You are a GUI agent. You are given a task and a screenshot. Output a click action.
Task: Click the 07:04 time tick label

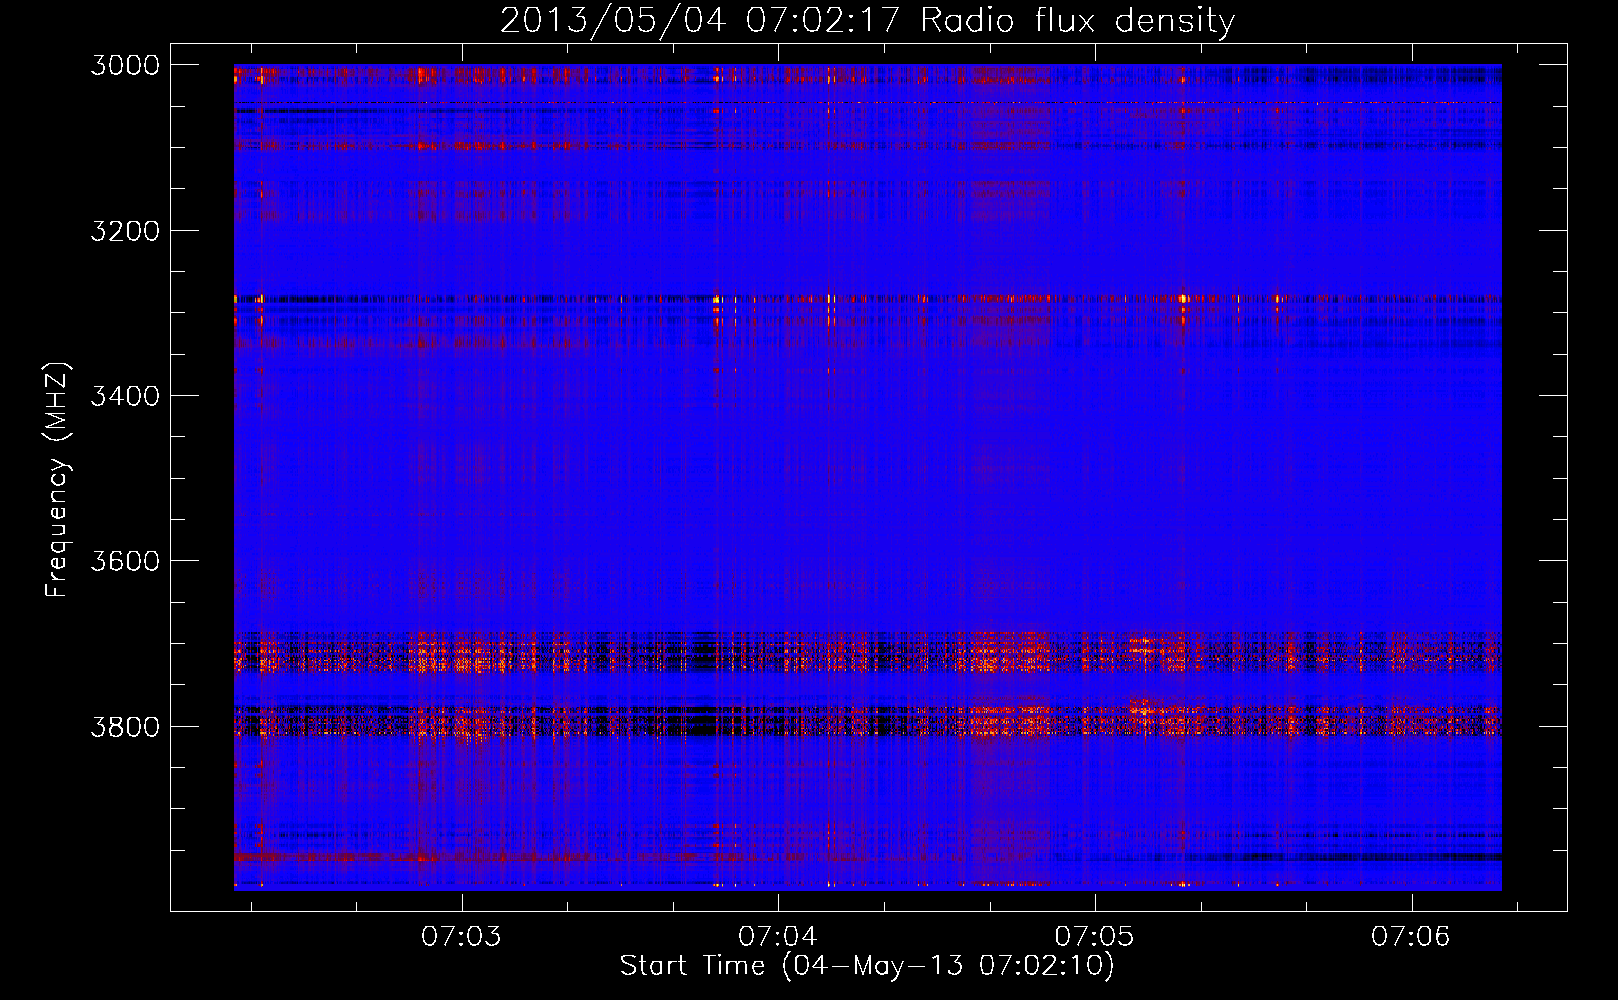coord(778,937)
